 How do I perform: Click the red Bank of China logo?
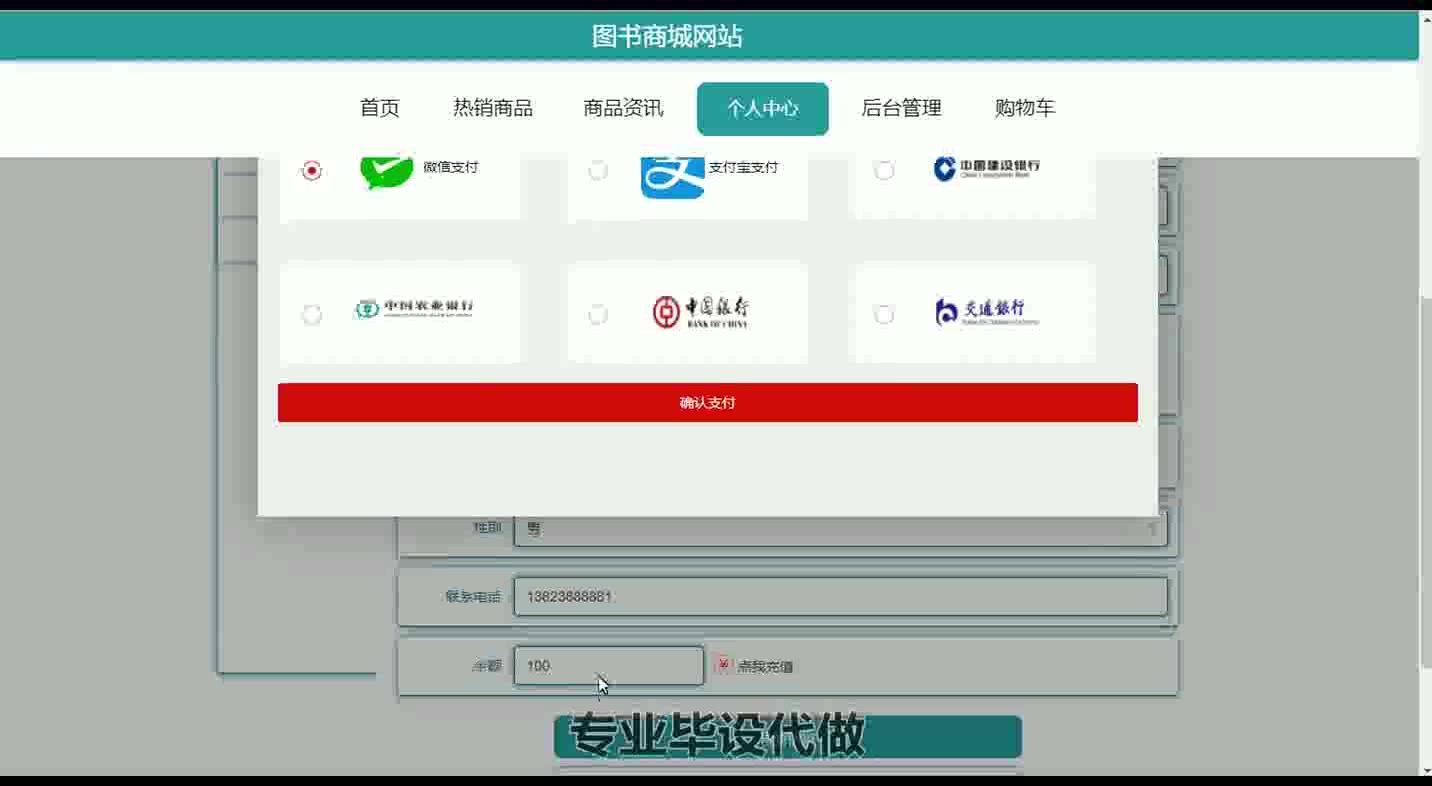click(x=700, y=312)
